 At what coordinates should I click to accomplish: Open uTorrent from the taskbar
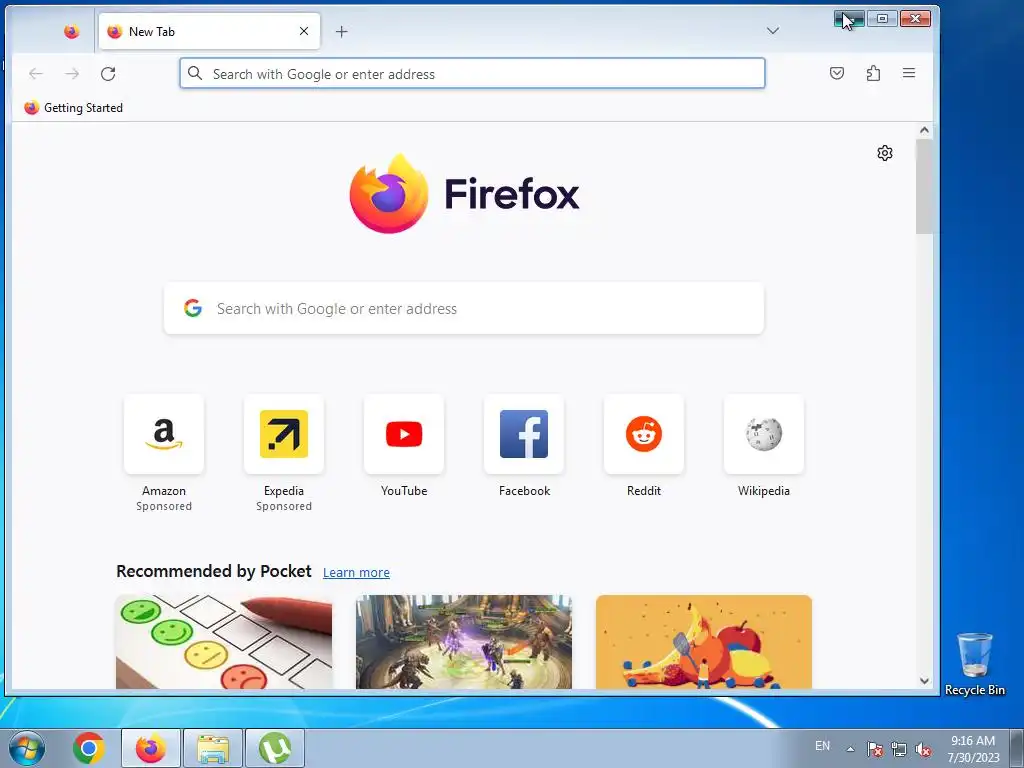(275, 748)
